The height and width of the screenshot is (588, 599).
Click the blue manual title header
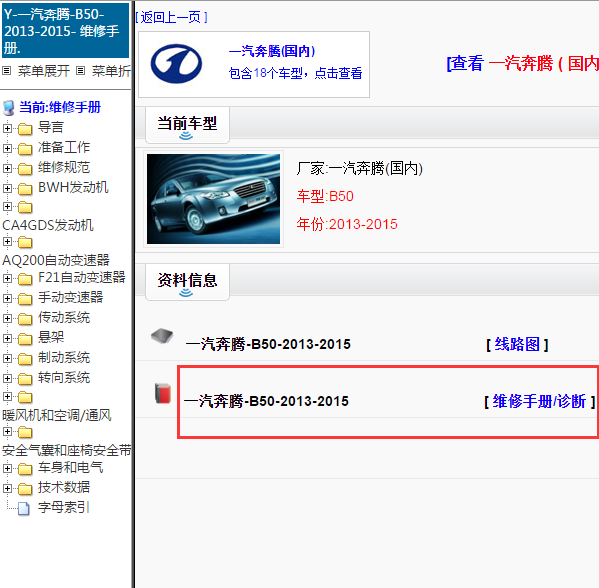pyautogui.click(x=65, y=31)
